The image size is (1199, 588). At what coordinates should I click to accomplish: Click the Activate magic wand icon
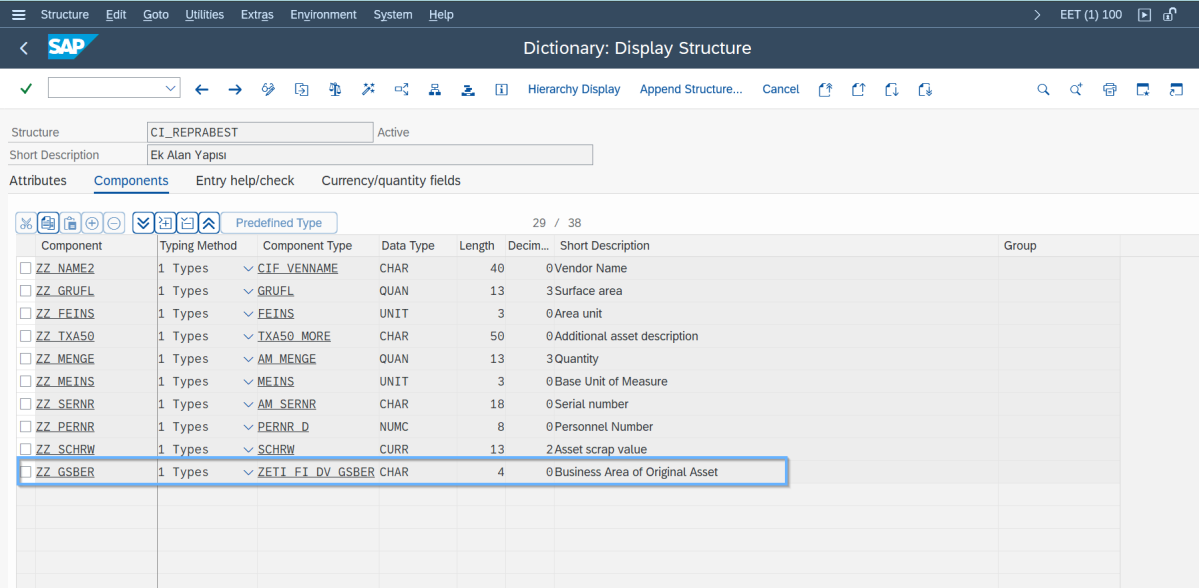[x=368, y=89]
